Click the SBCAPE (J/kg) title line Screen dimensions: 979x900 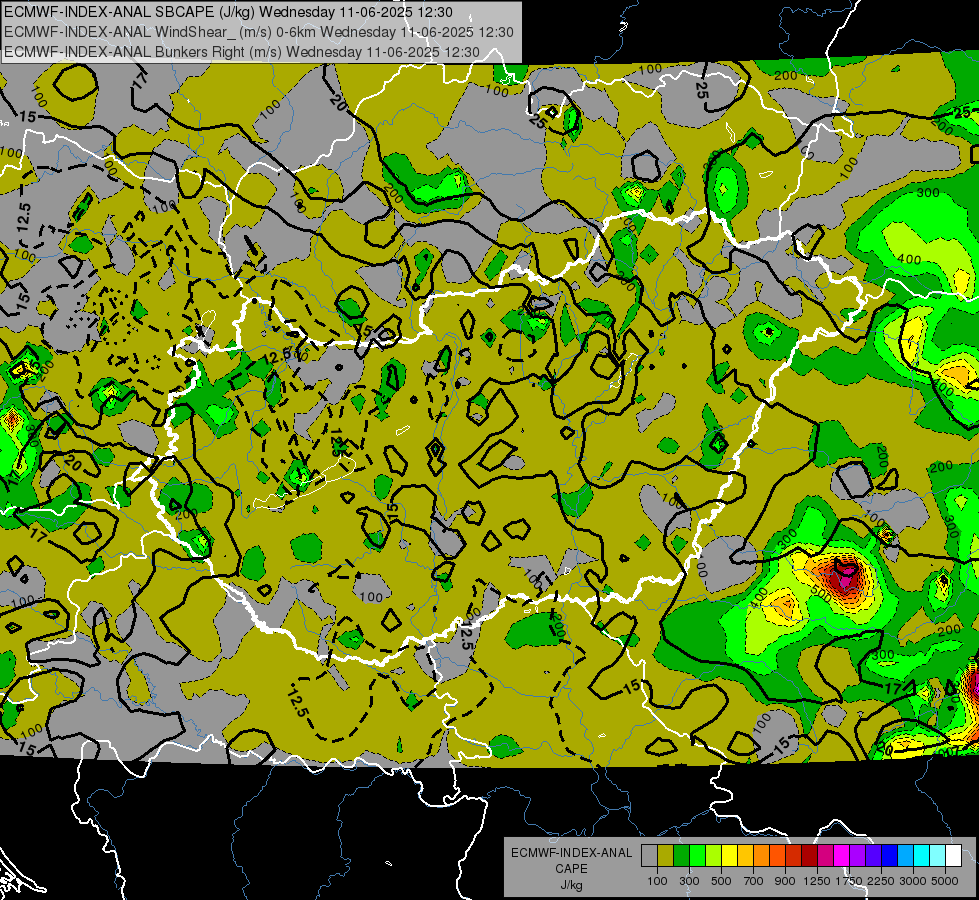click(x=229, y=12)
